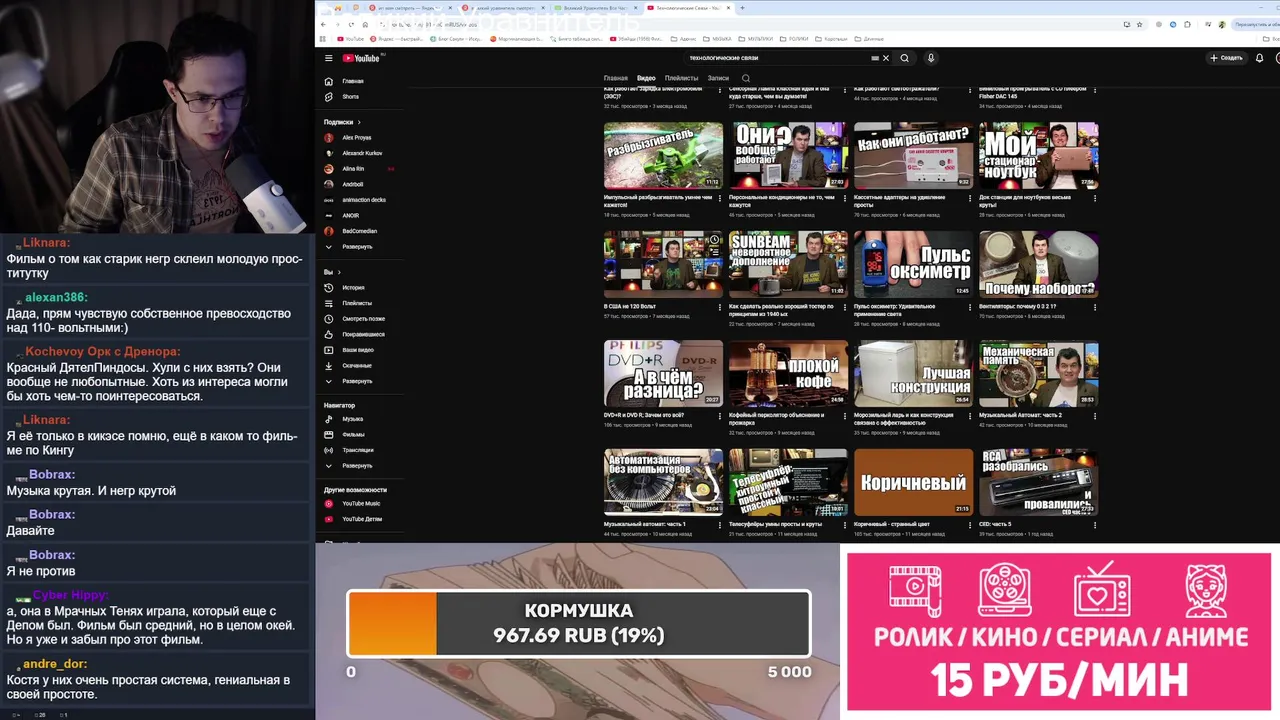
Task: Open Смотреть позже in the sidebar
Action: coord(363,319)
